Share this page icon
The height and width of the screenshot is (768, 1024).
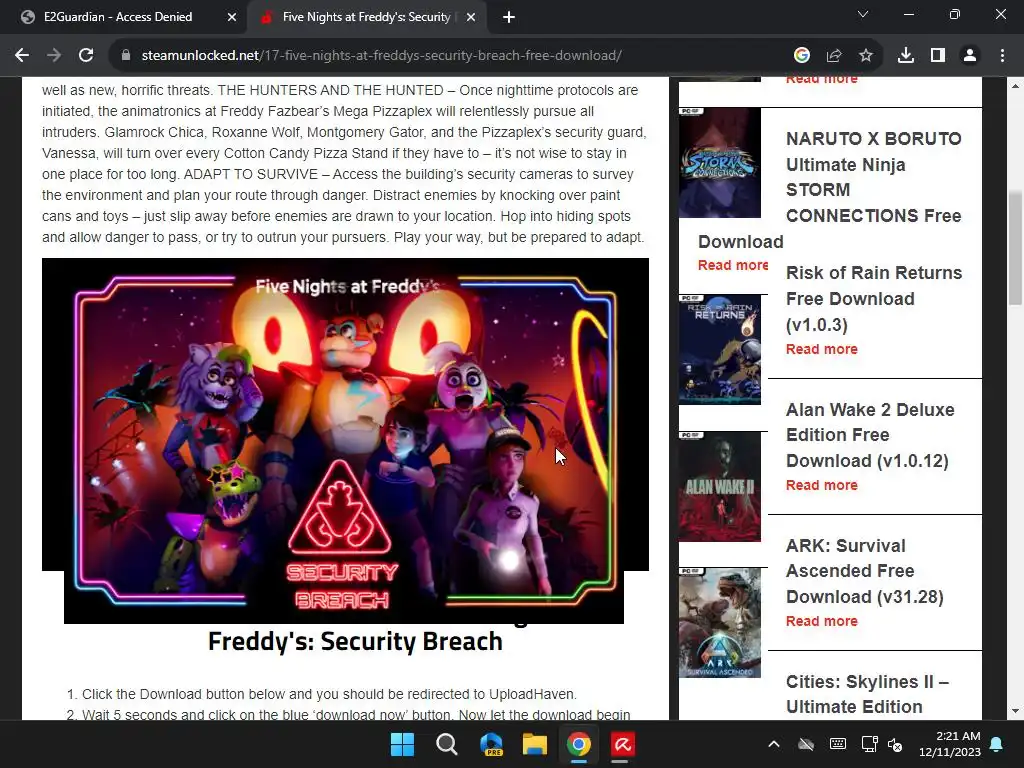click(x=834, y=56)
